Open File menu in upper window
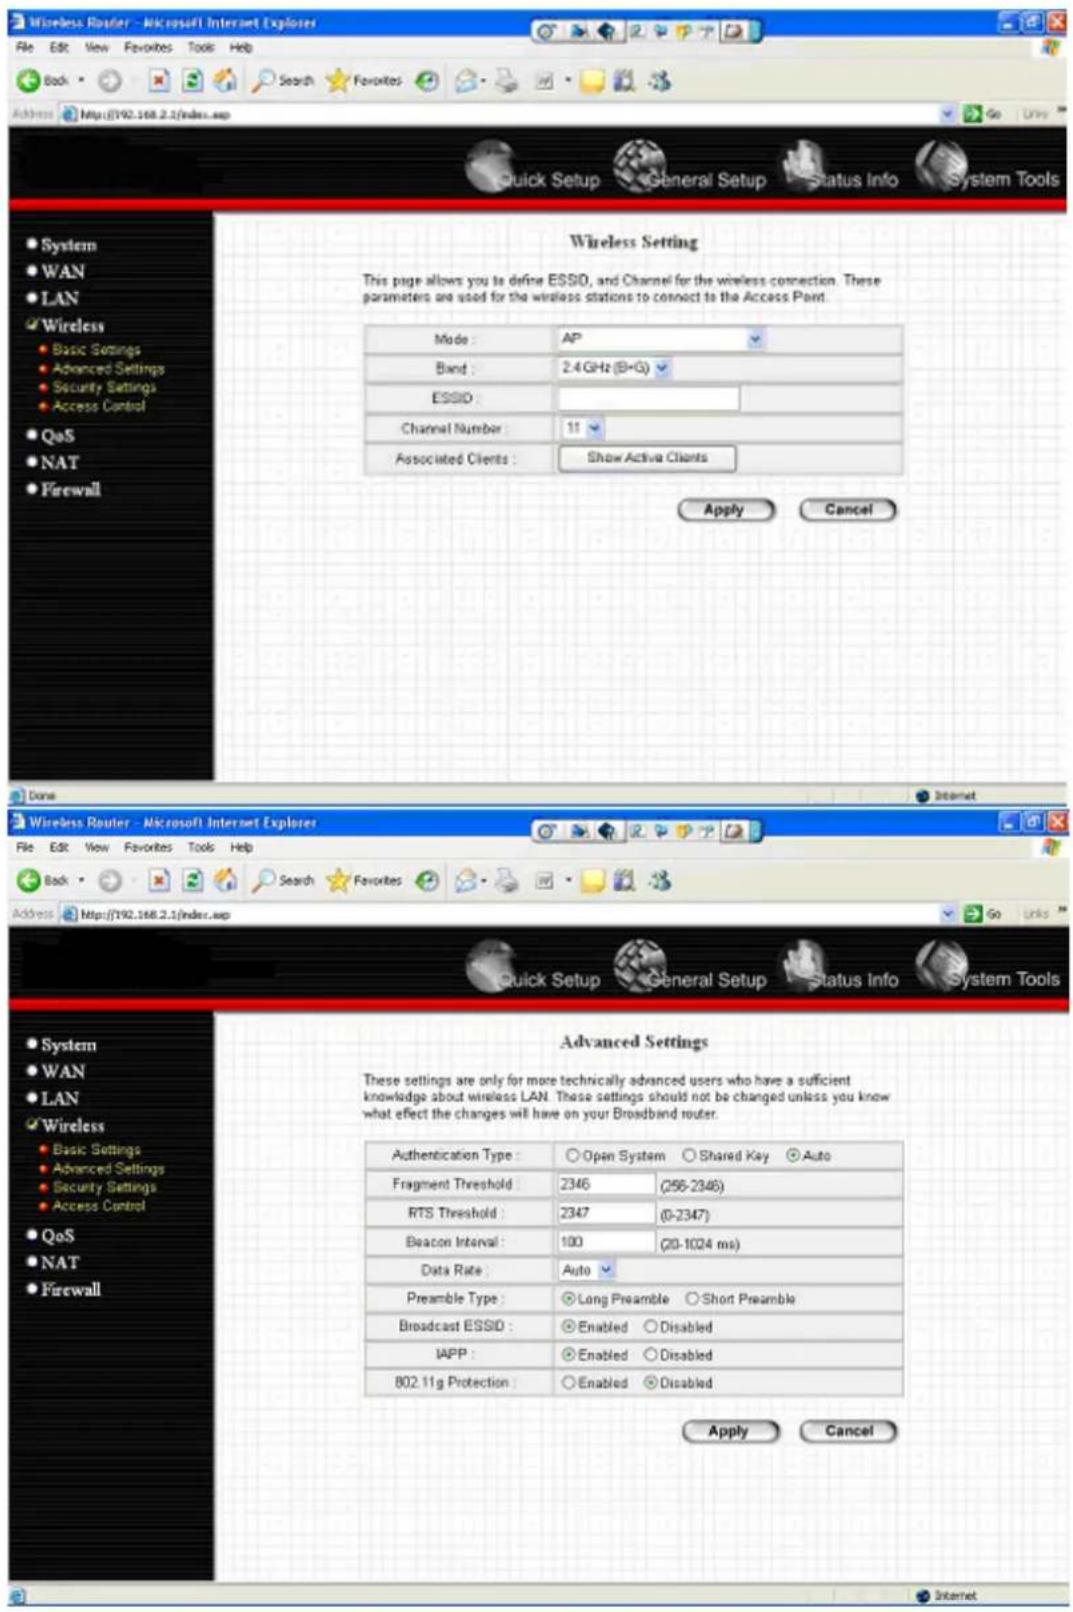This screenshot has width=1073, height=1612. tap(25, 47)
